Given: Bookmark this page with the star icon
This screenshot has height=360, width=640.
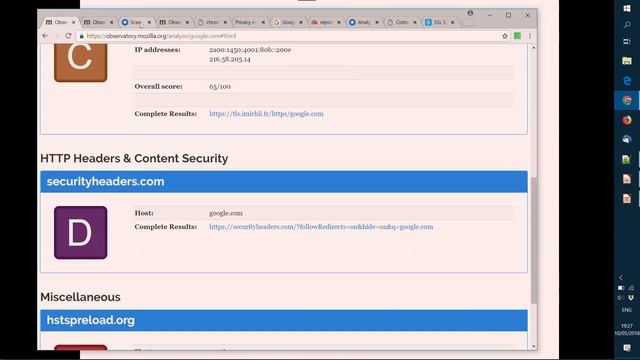Looking at the screenshot, I should (x=505, y=36).
